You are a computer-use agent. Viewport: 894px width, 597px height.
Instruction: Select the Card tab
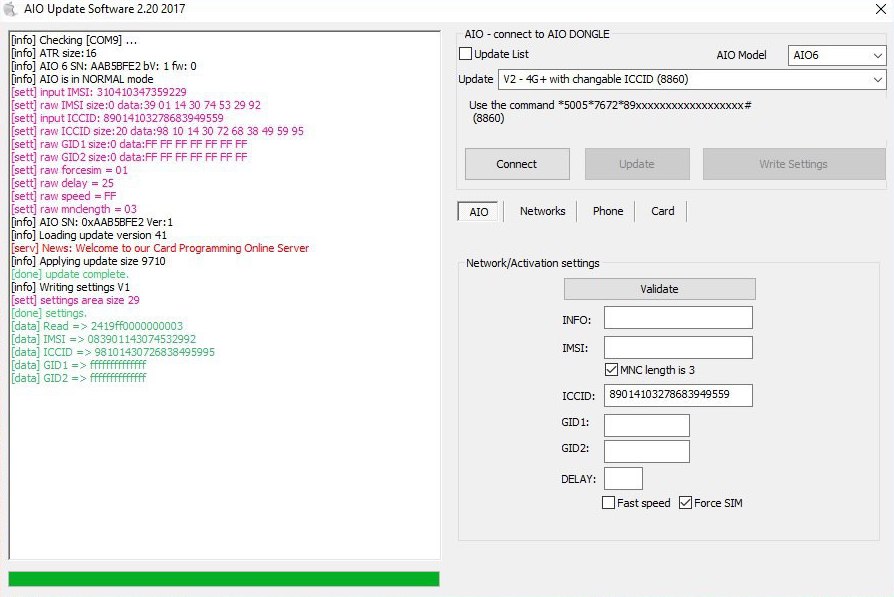662,211
